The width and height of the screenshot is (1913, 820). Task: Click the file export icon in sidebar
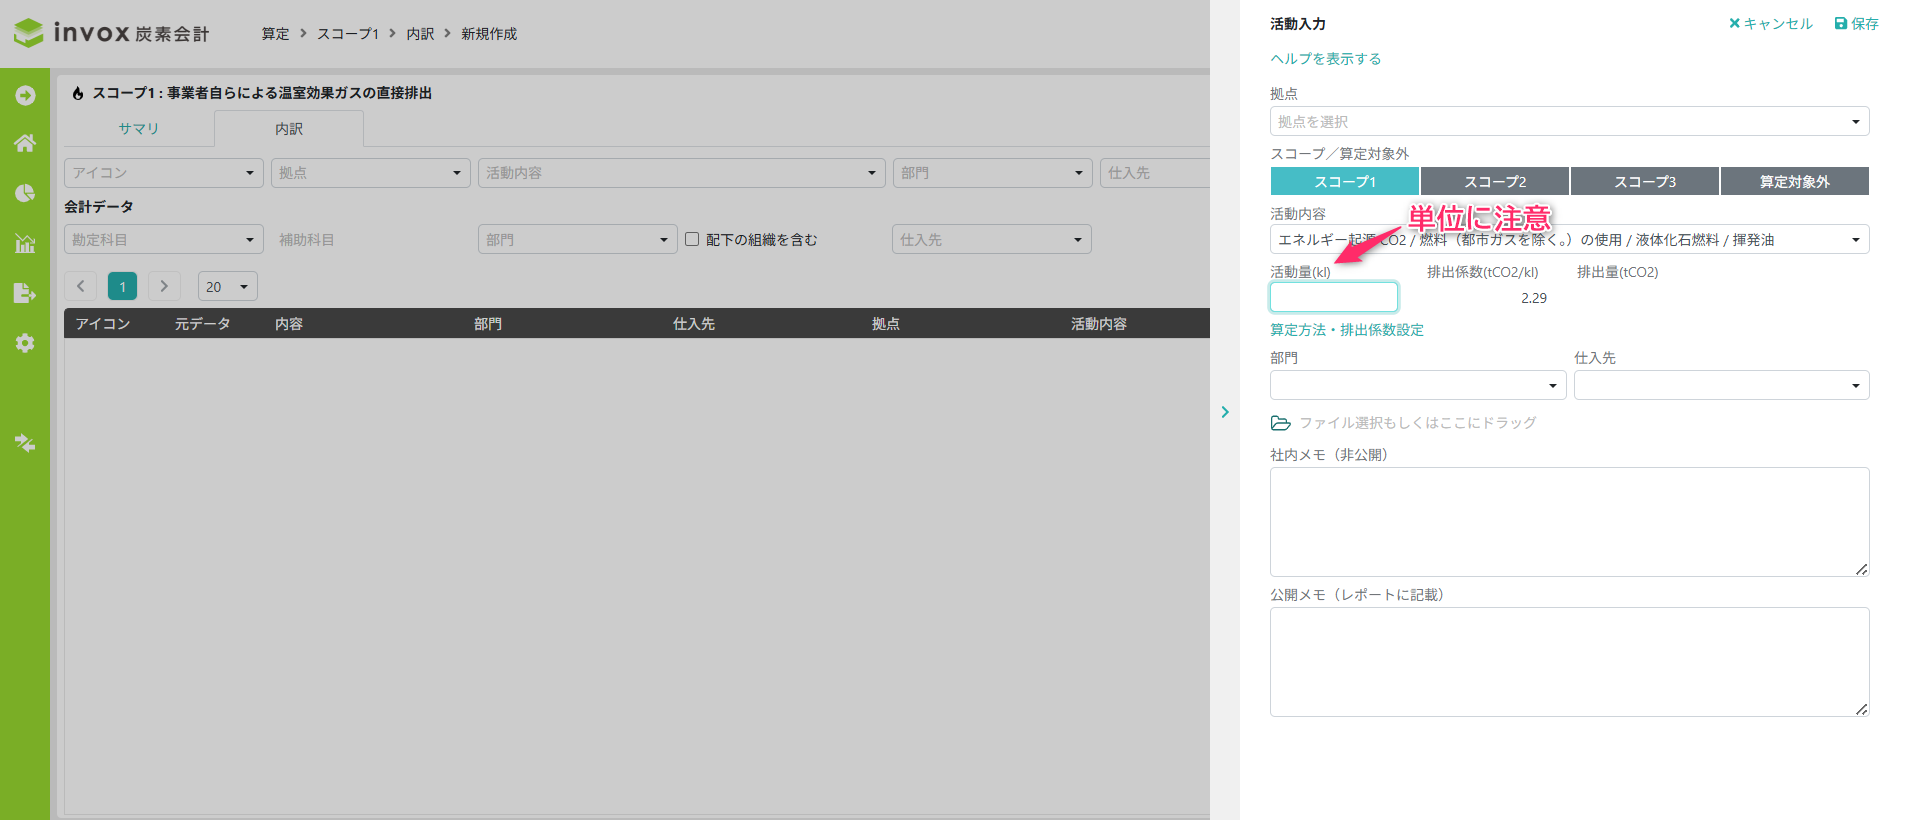pos(25,293)
